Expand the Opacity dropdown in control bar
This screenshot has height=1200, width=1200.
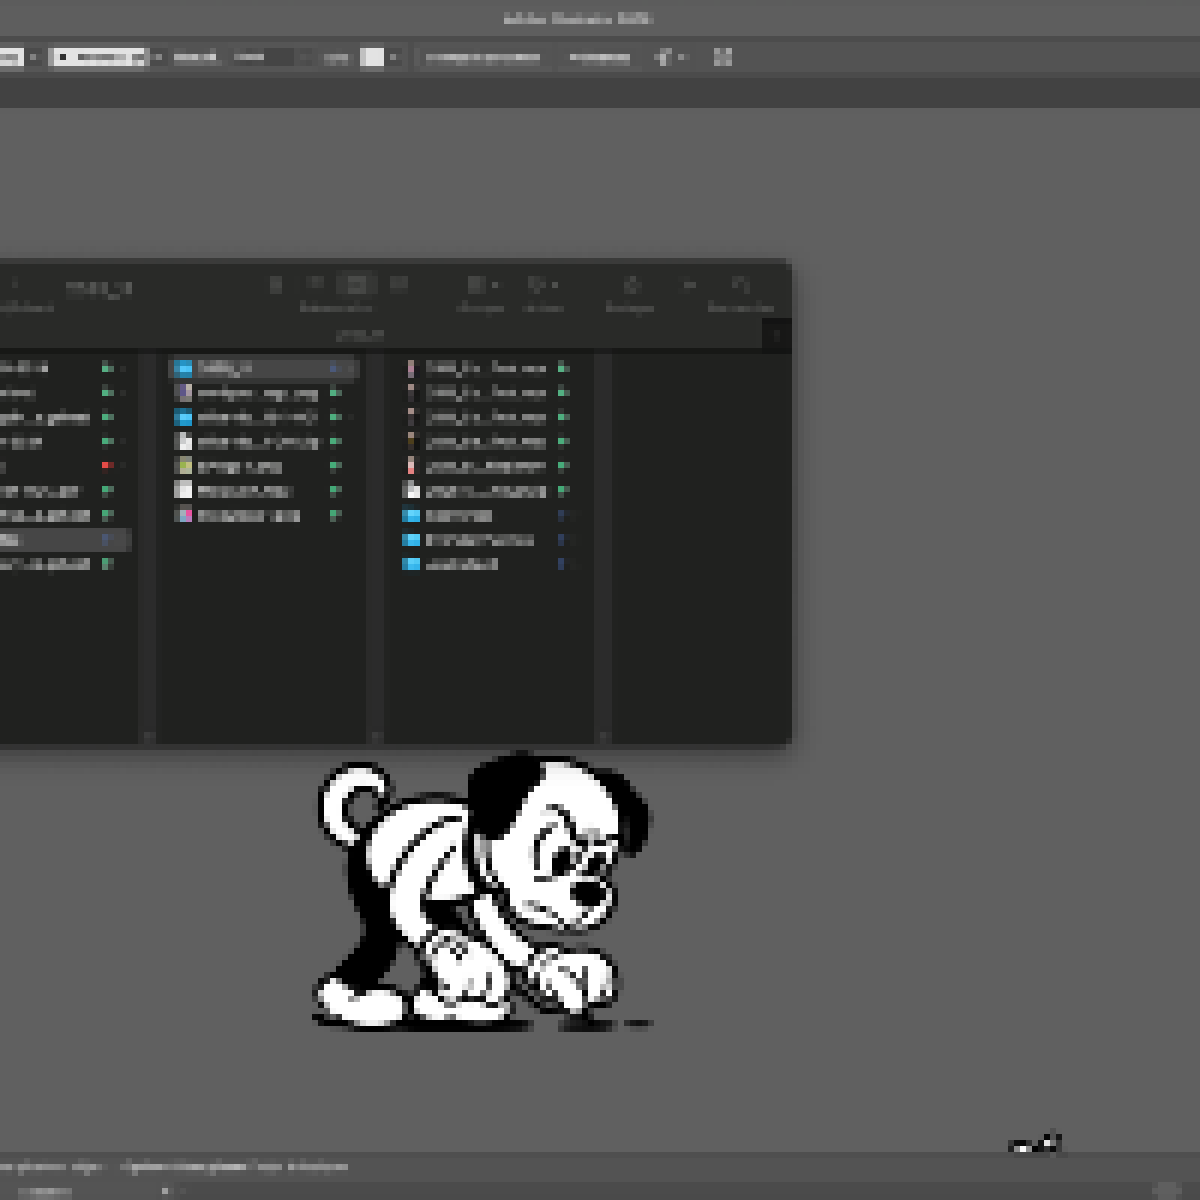[x=303, y=57]
